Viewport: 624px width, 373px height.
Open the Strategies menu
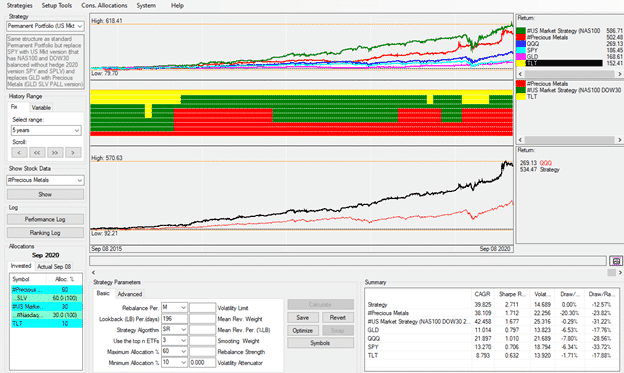pyautogui.click(x=20, y=6)
